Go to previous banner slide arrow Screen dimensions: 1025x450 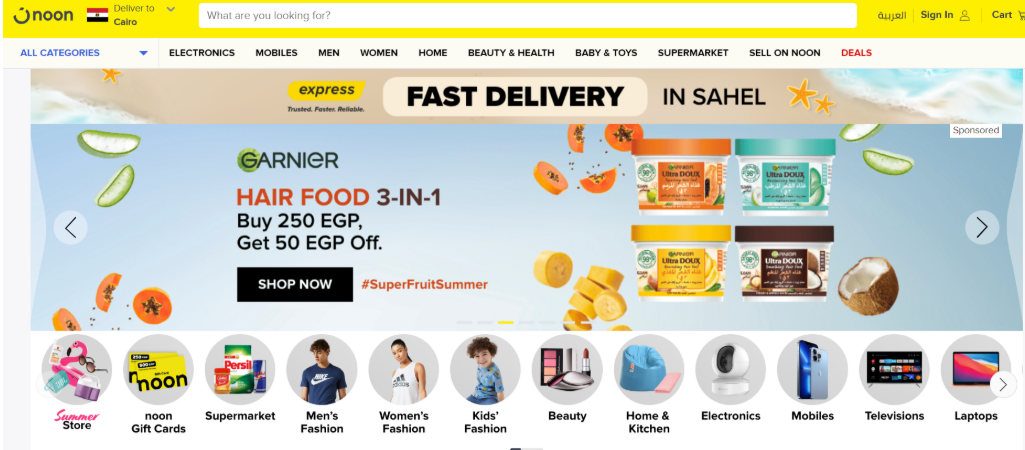71,228
